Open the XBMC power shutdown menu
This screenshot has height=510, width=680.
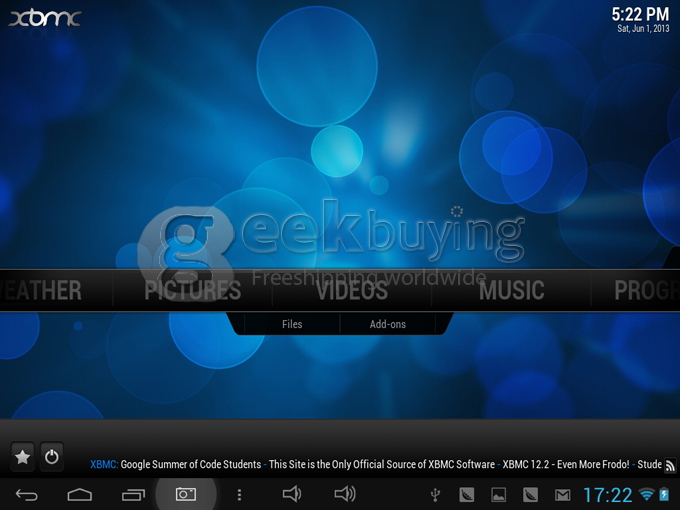tap(52, 457)
